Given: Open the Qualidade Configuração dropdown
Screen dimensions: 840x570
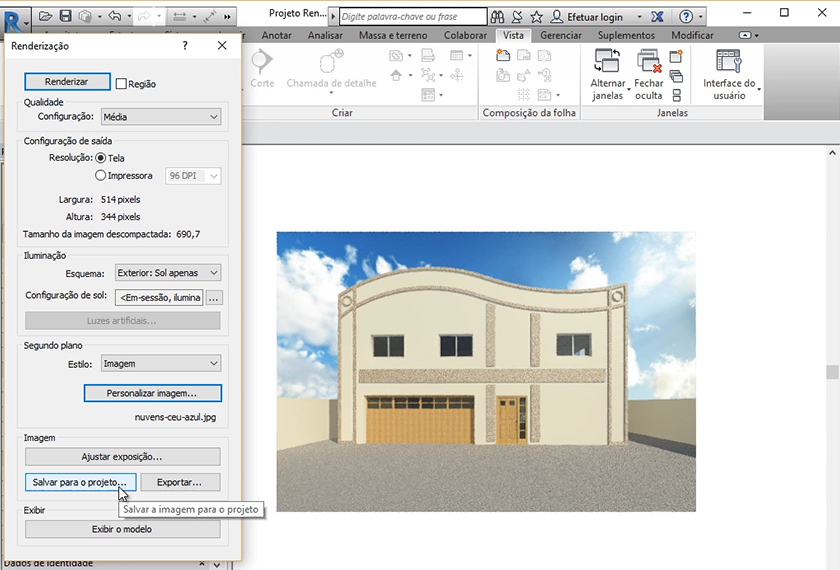Looking at the screenshot, I should [160, 117].
